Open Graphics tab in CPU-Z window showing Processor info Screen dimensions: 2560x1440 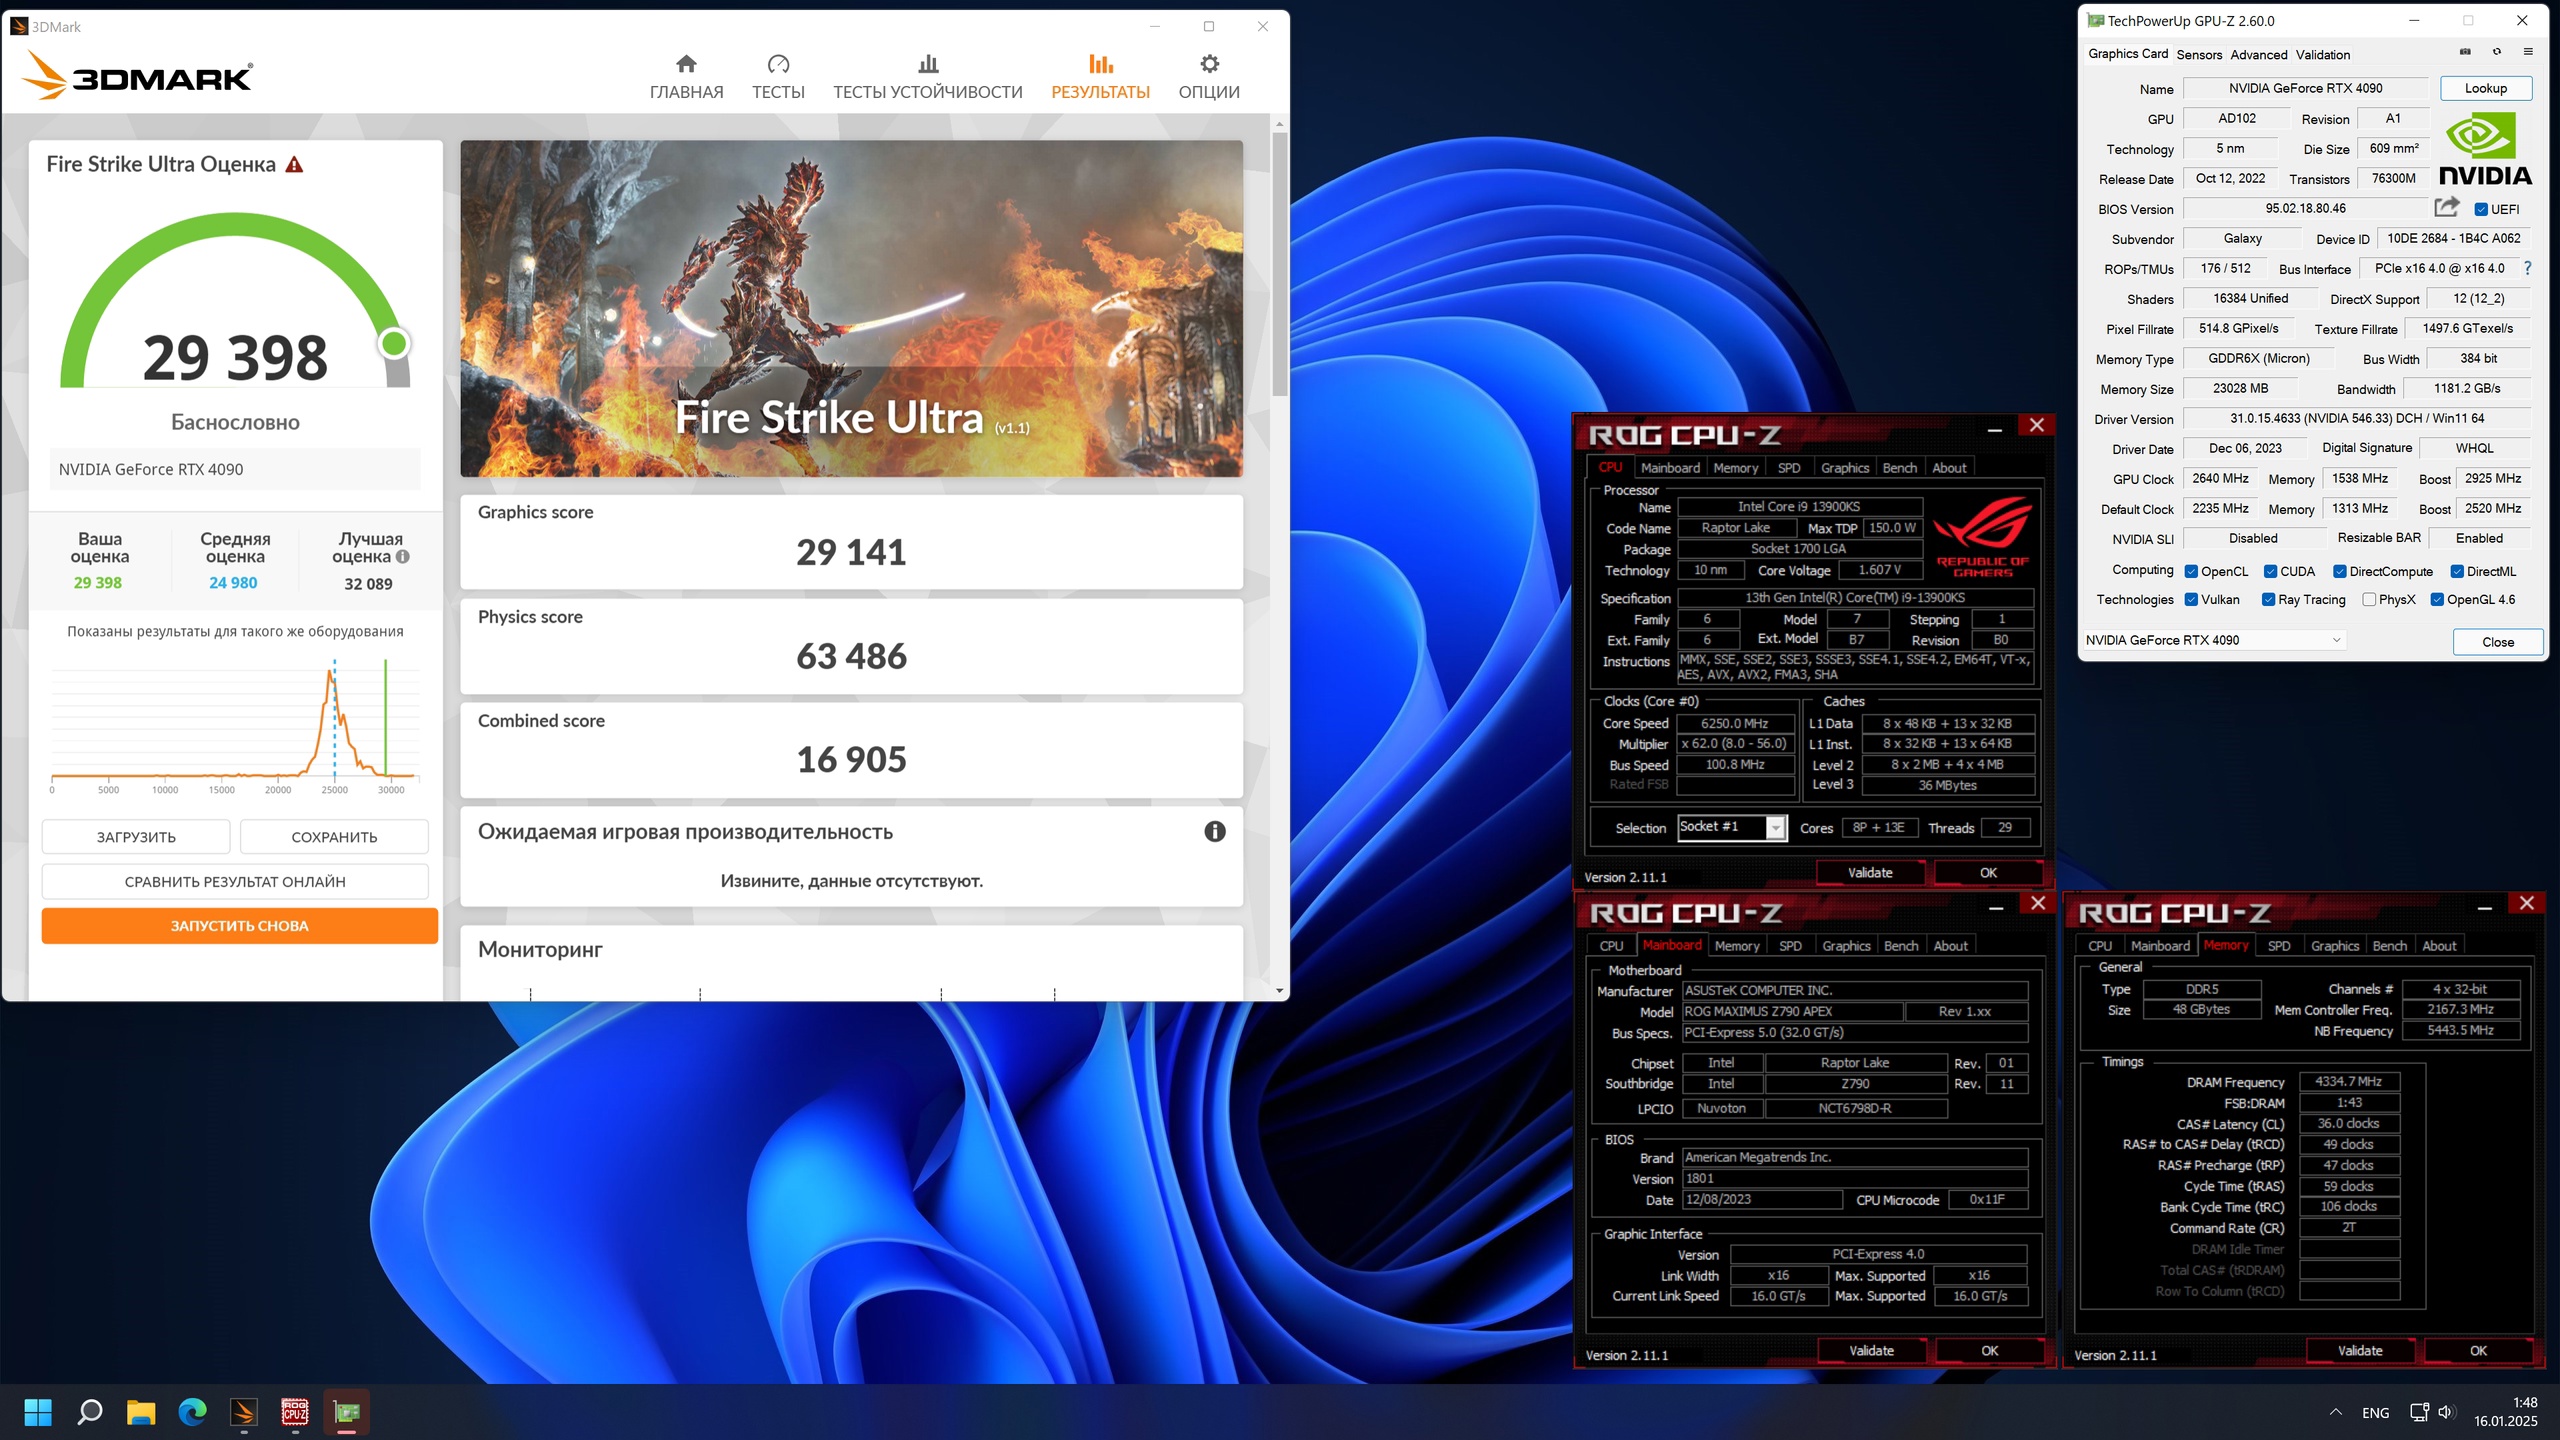point(1844,467)
